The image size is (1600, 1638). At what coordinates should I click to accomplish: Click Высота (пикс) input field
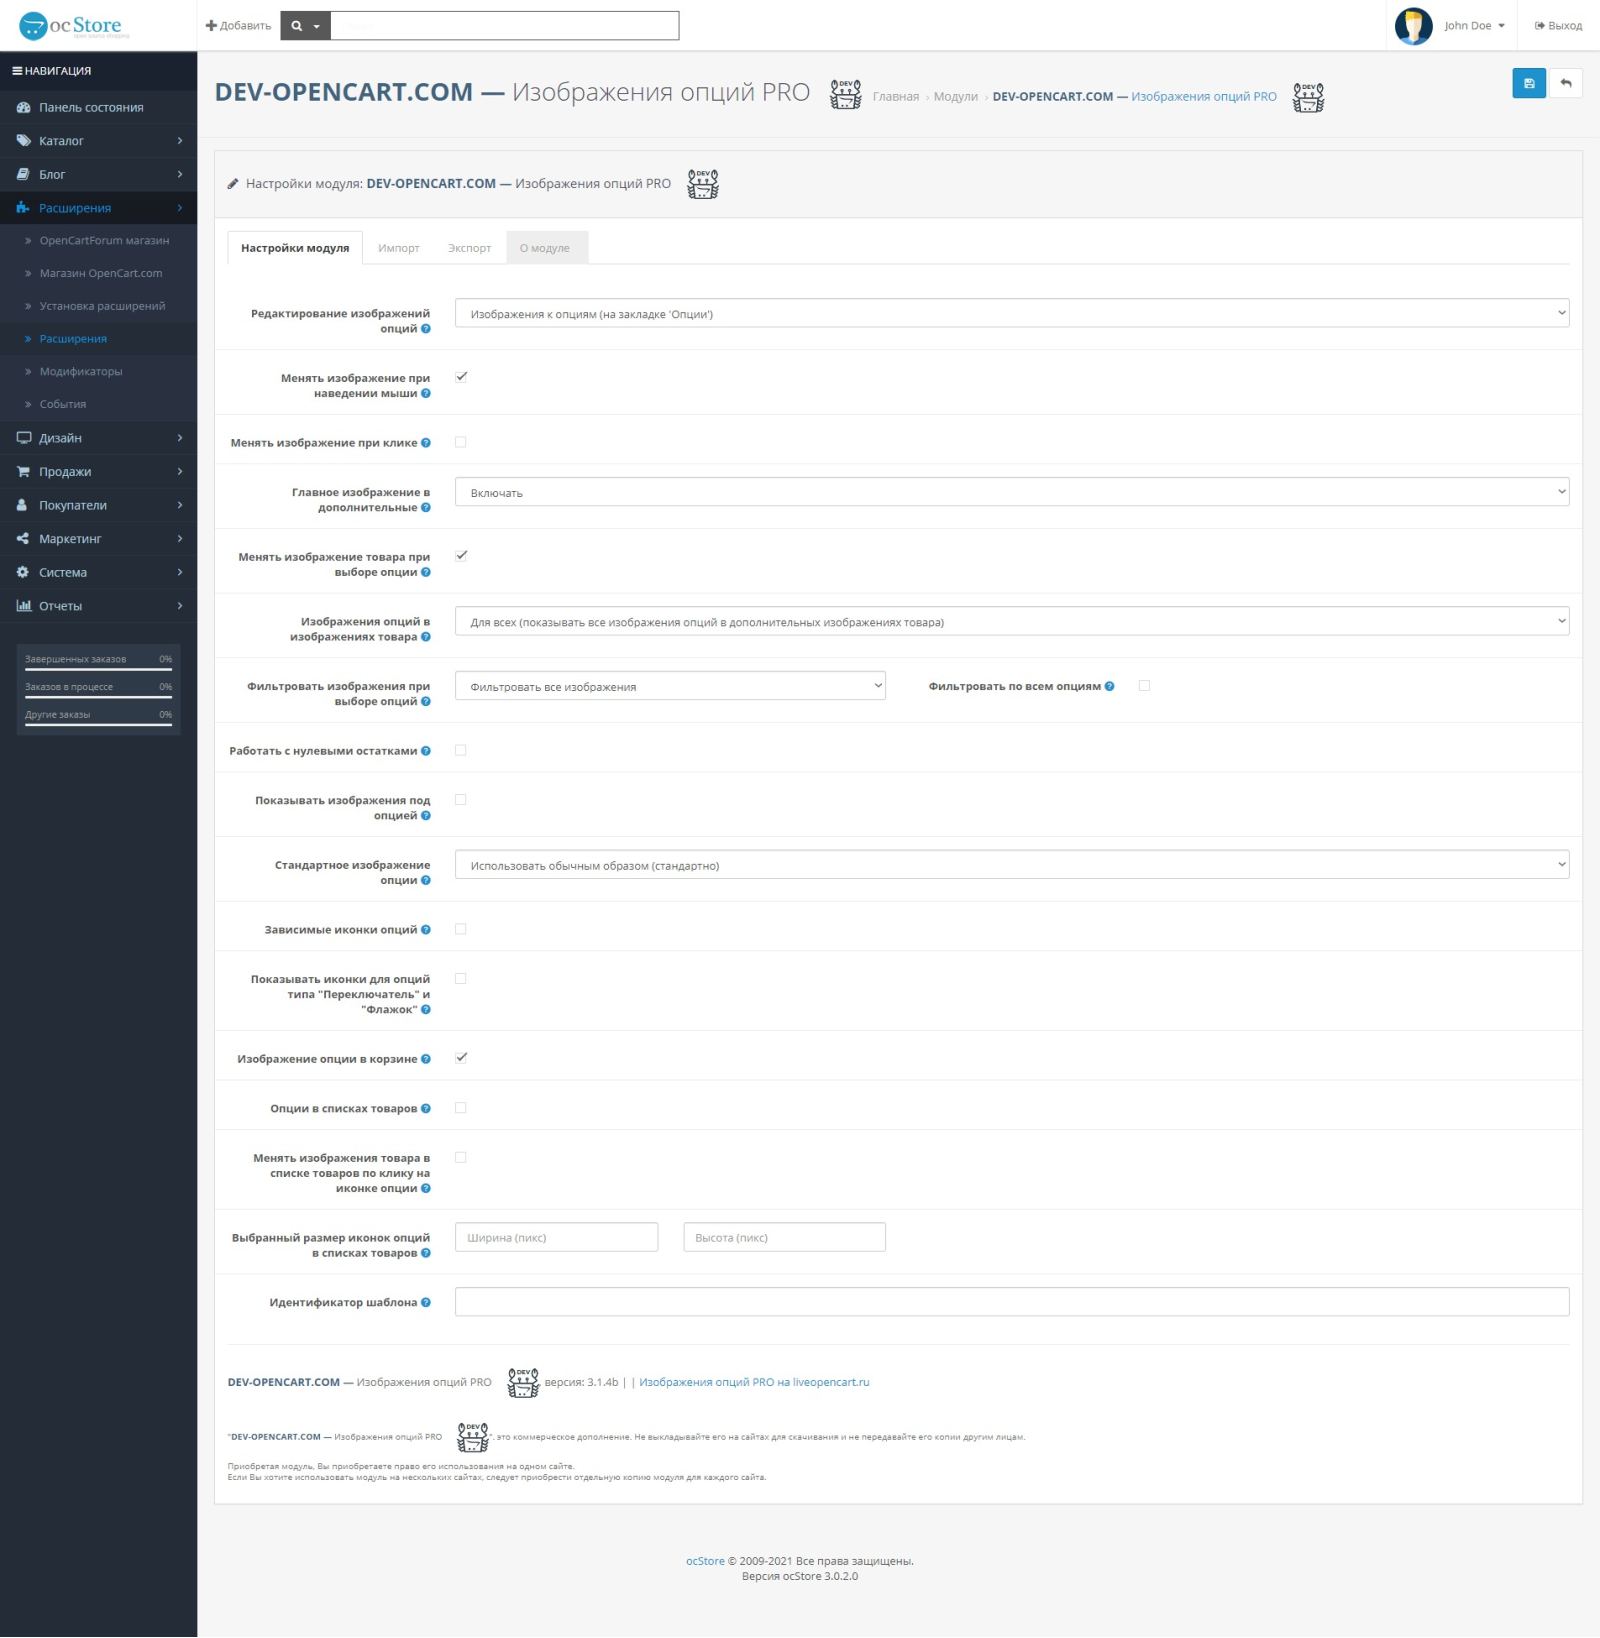[x=784, y=1238]
